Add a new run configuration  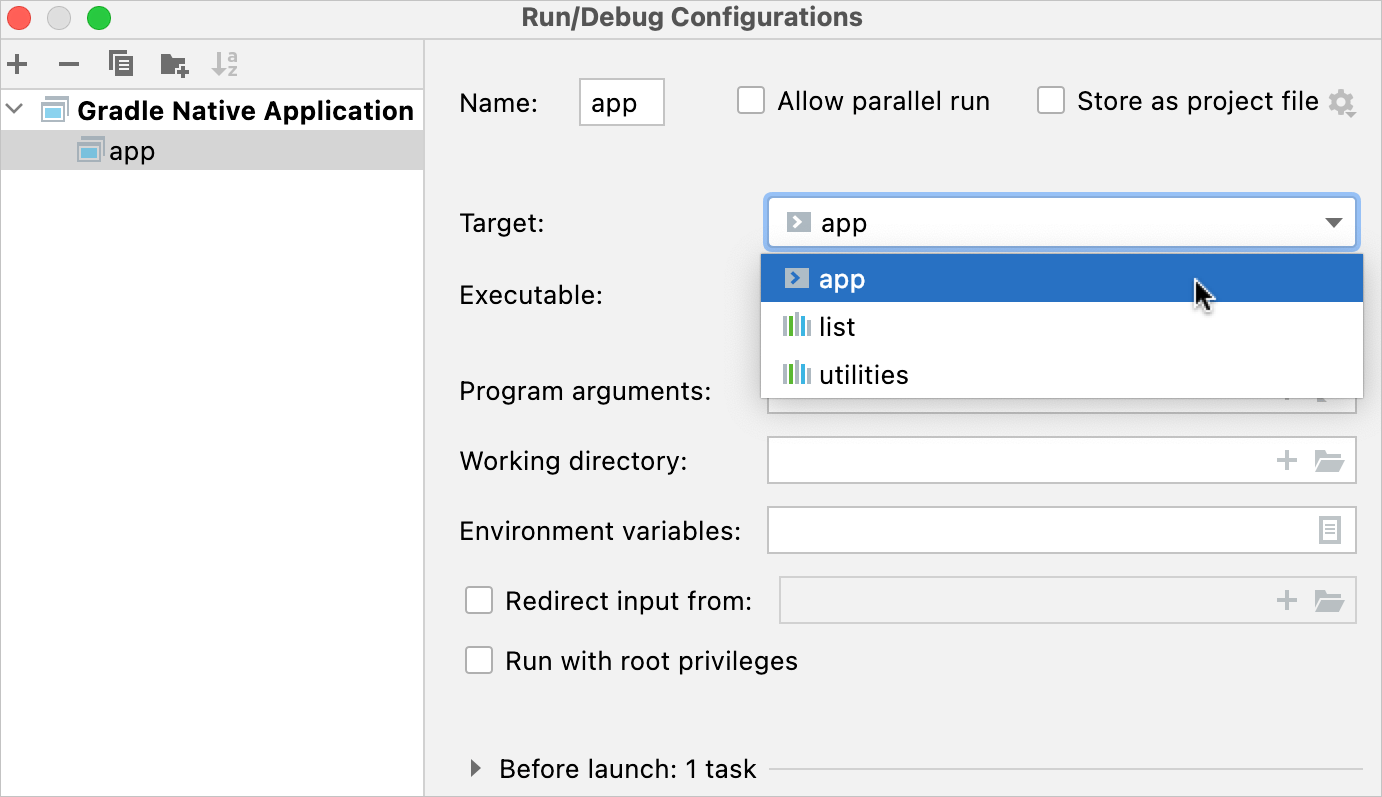click(17, 65)
